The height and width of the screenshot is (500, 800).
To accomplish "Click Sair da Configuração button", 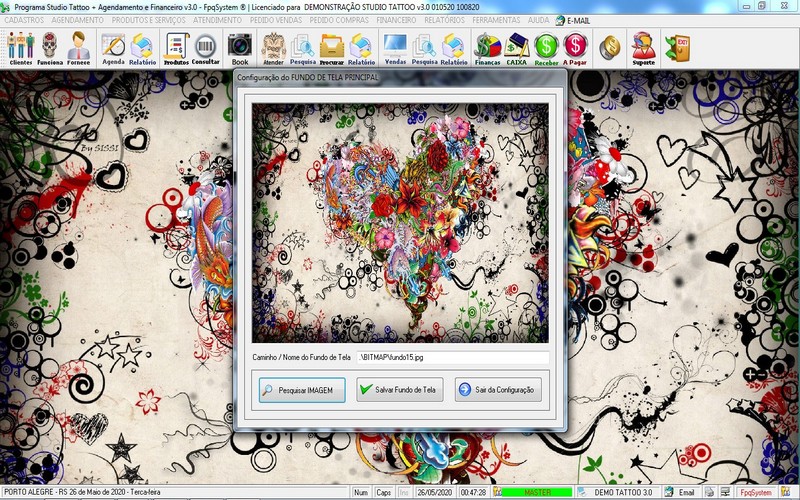I will 498,390.
